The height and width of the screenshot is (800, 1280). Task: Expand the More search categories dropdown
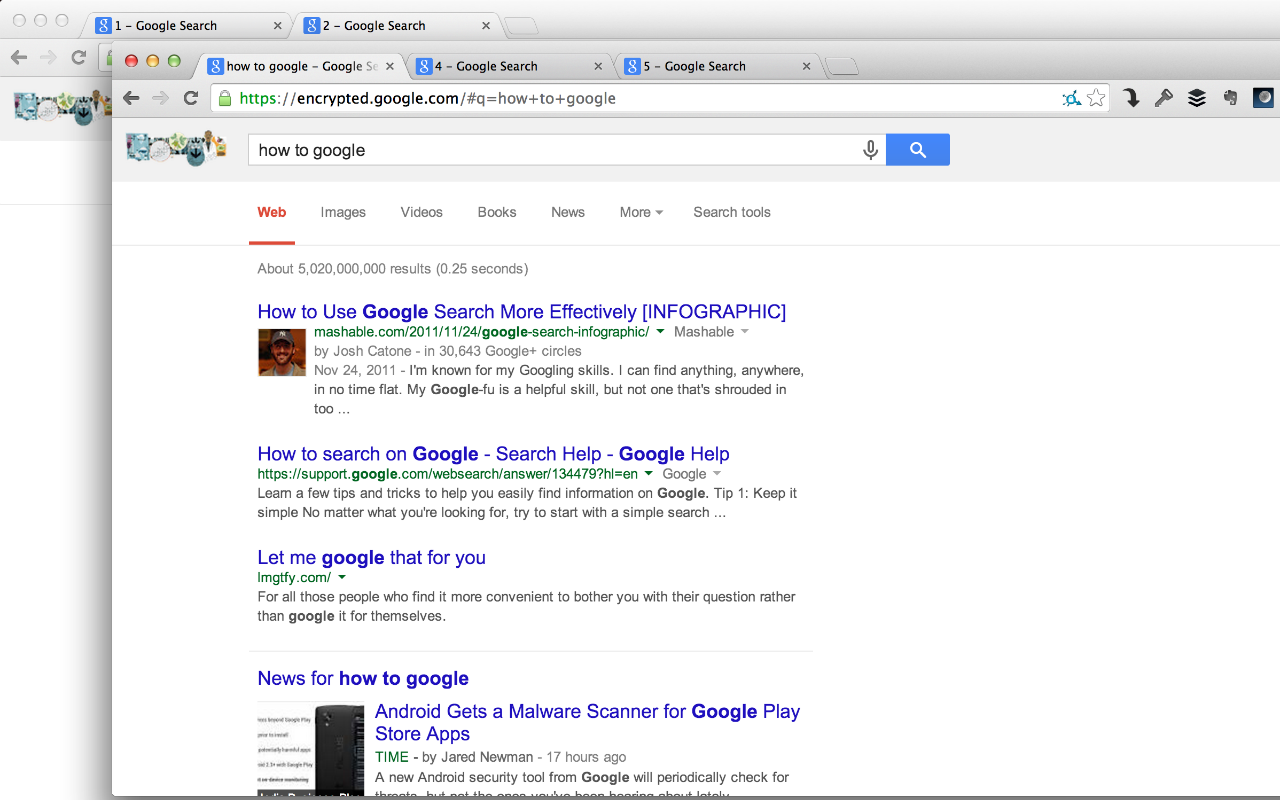pos(641,212)
